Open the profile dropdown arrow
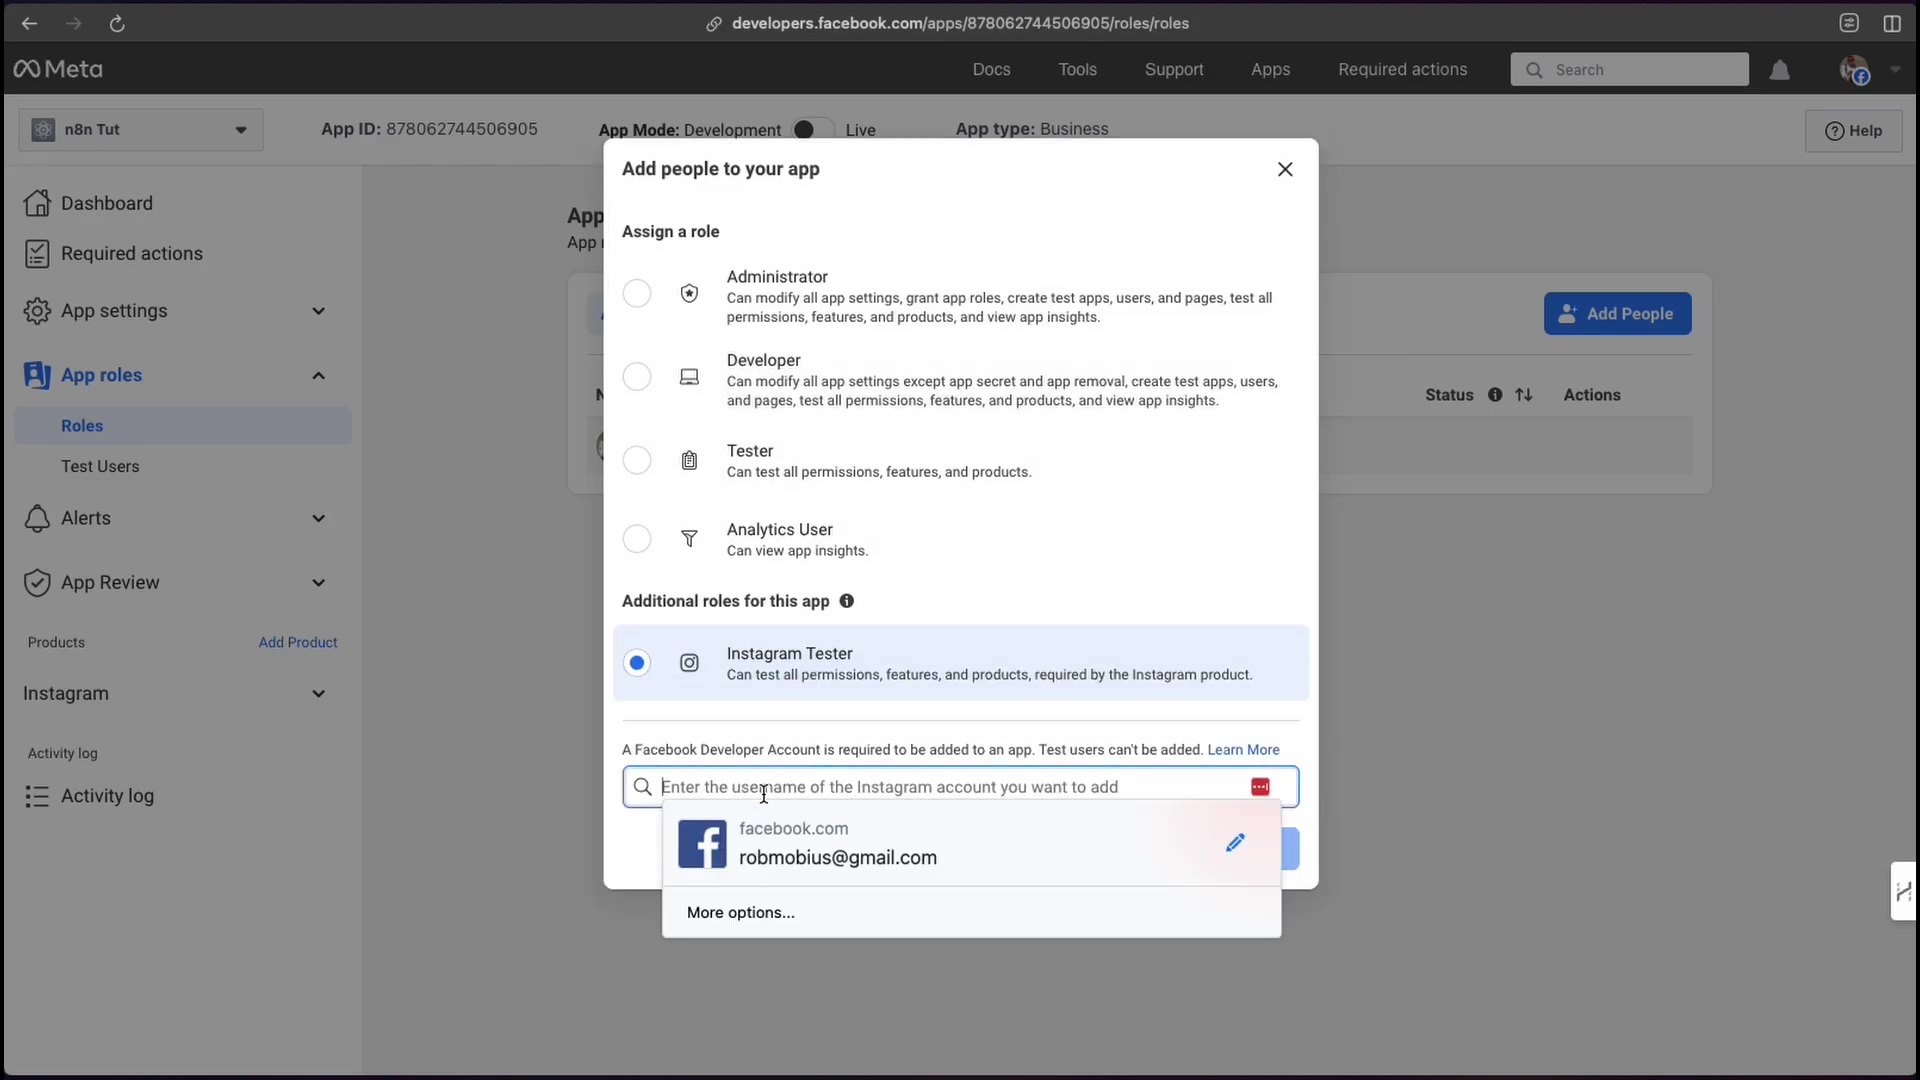The width and height of the screenshot is (1920, 1080). (x=1895, y=70)
